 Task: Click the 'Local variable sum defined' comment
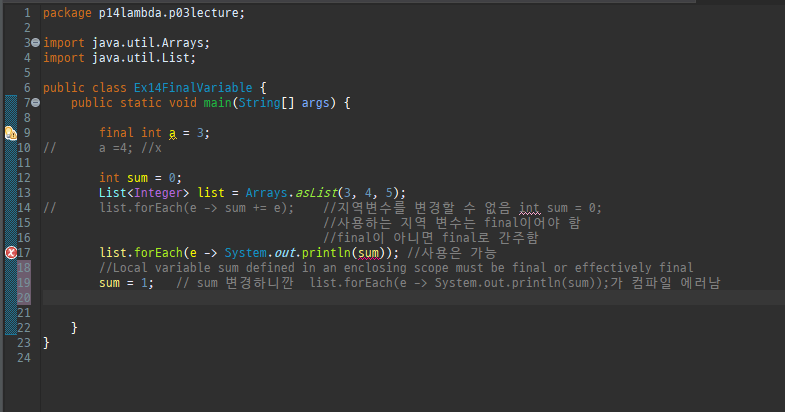click(x=396, y=268)
